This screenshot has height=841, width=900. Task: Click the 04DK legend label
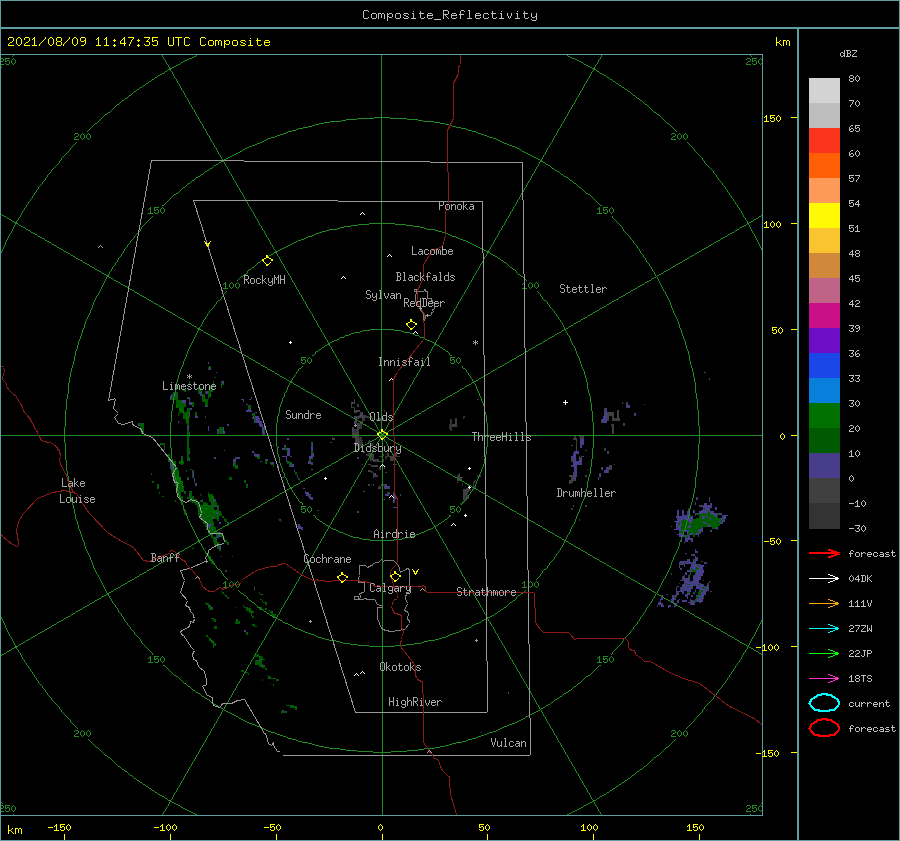860,579
